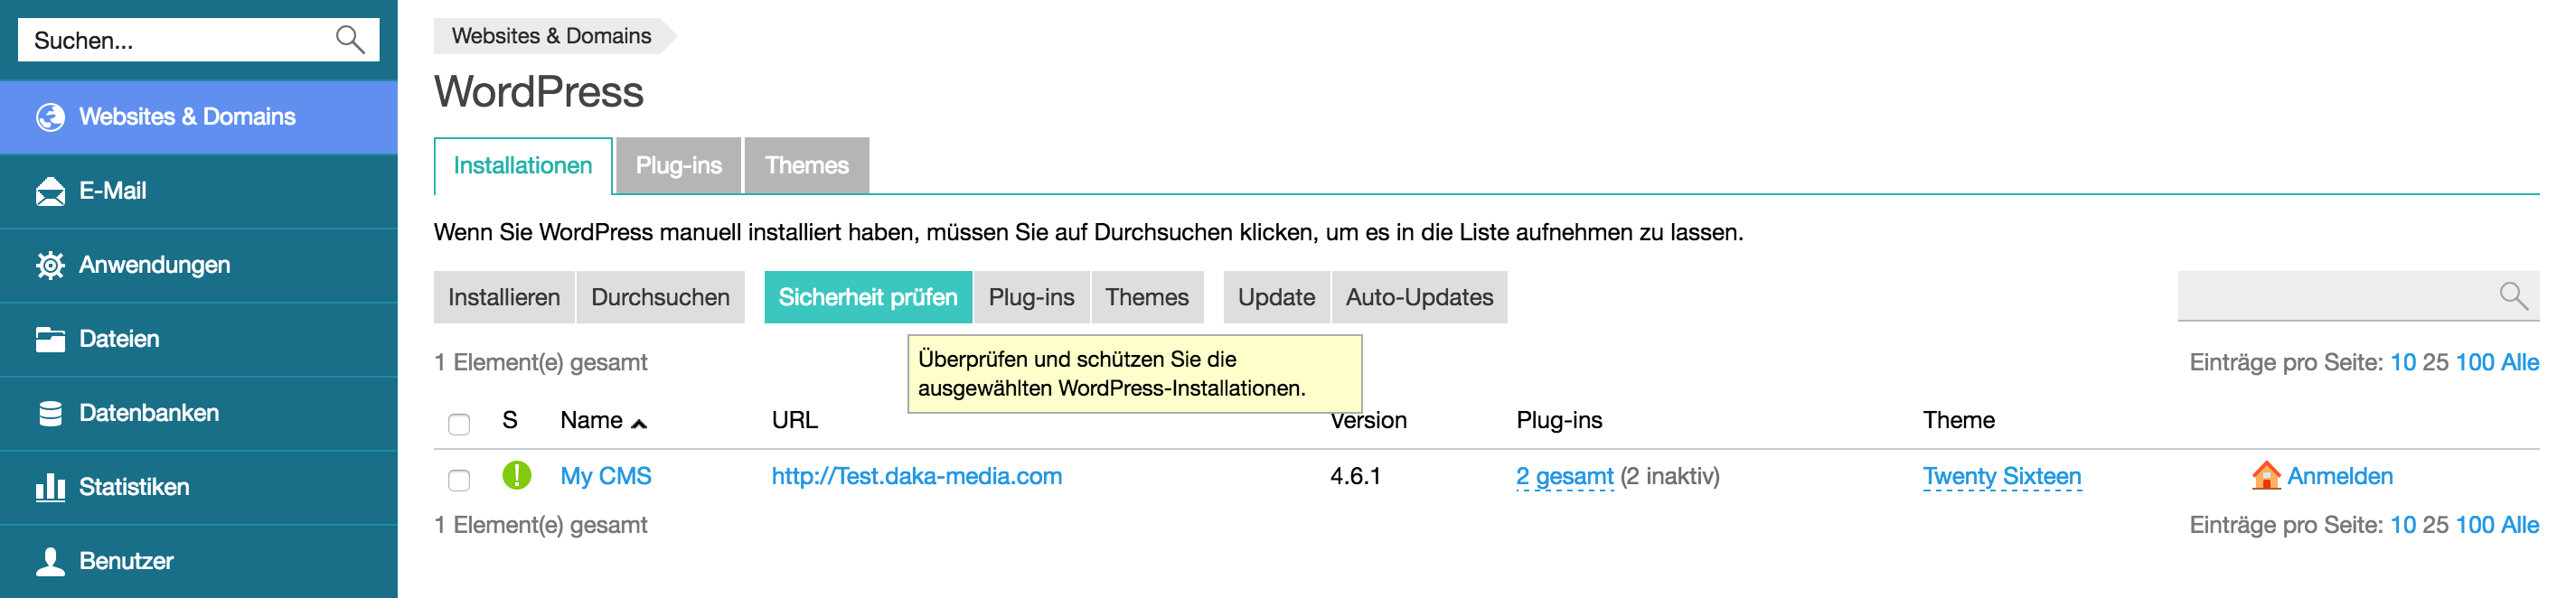Viewport: 2576px width, 598px height.
Task: Switch to the Plug-ins tab
Action: tap(681, 165)
